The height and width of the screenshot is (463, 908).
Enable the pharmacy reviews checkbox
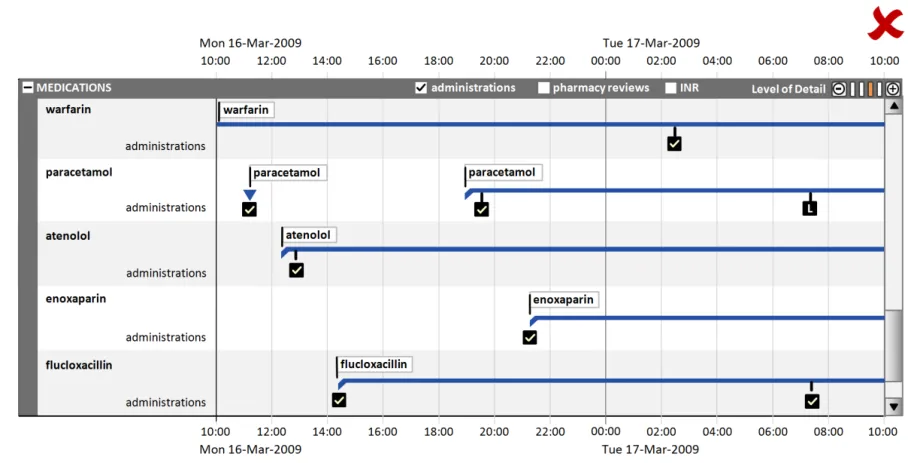(544, 88)
